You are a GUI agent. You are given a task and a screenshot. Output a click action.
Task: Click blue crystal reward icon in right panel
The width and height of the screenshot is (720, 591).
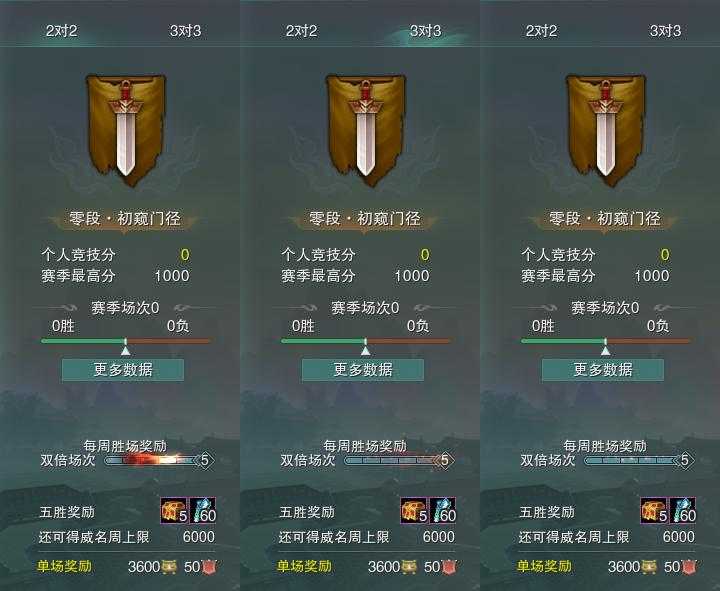(683, 510)
